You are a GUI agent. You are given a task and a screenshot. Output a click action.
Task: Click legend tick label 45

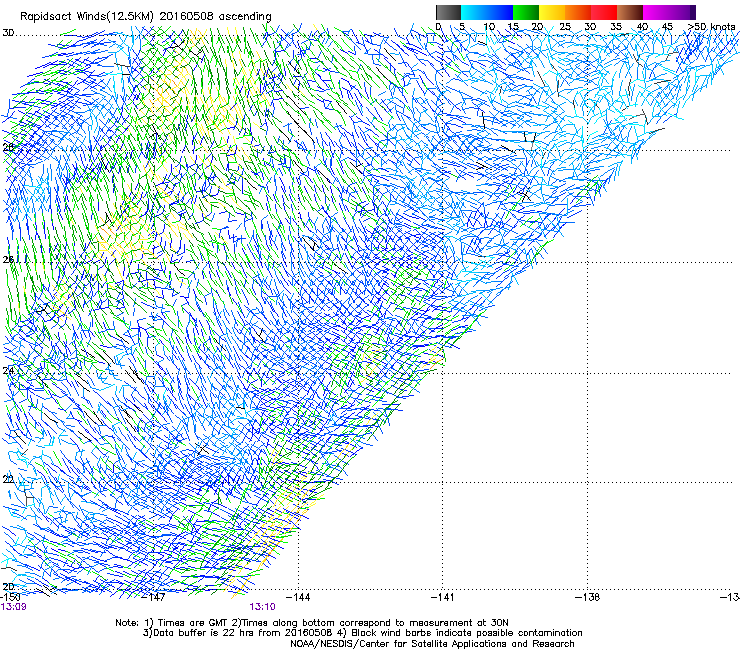click(x=667, y=26)
